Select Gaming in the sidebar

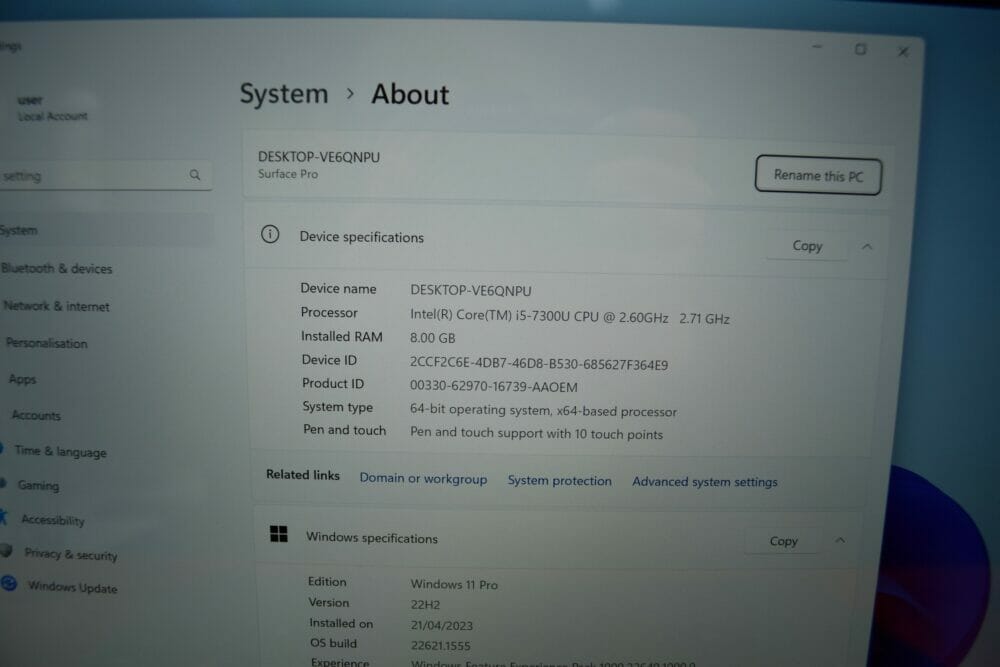coord(38,485)
